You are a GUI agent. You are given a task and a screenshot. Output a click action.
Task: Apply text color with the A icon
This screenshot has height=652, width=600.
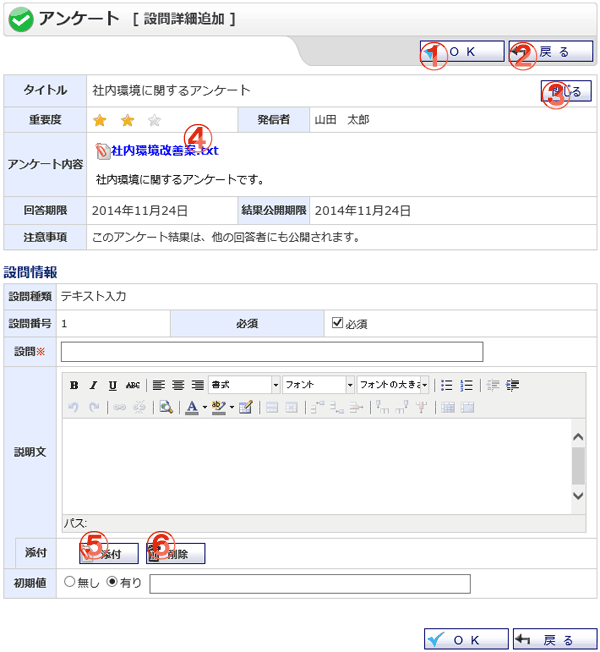(192, 407)
